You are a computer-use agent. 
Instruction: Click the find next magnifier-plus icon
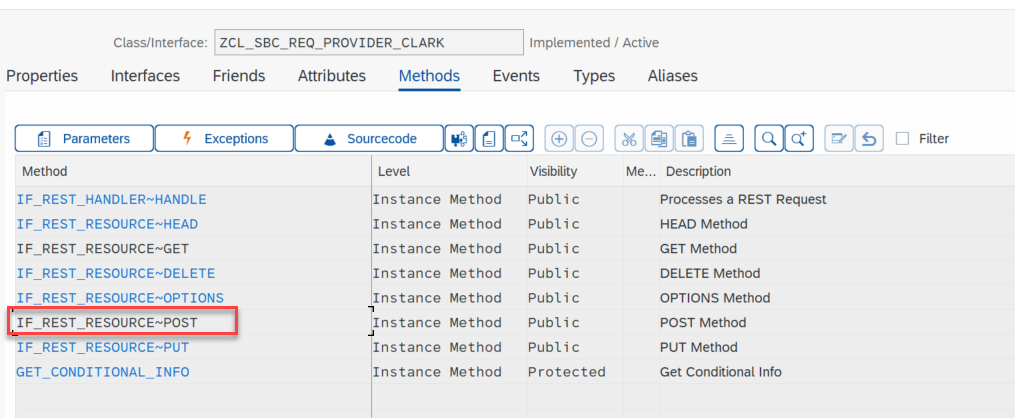(799, 138)
